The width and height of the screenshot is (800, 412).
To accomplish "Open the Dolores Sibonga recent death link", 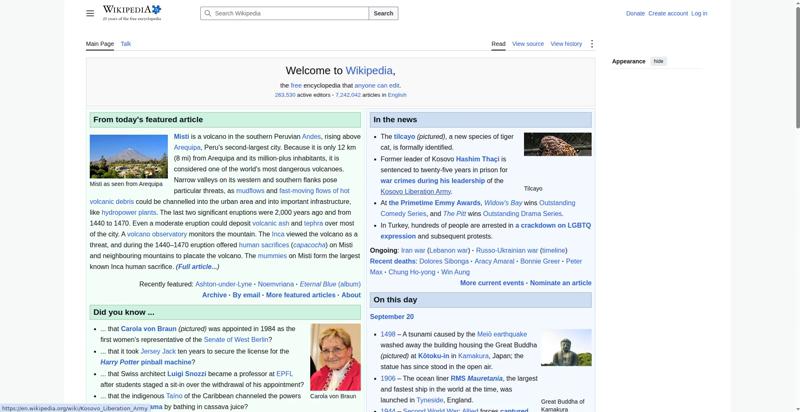I will tap(444, 261).
